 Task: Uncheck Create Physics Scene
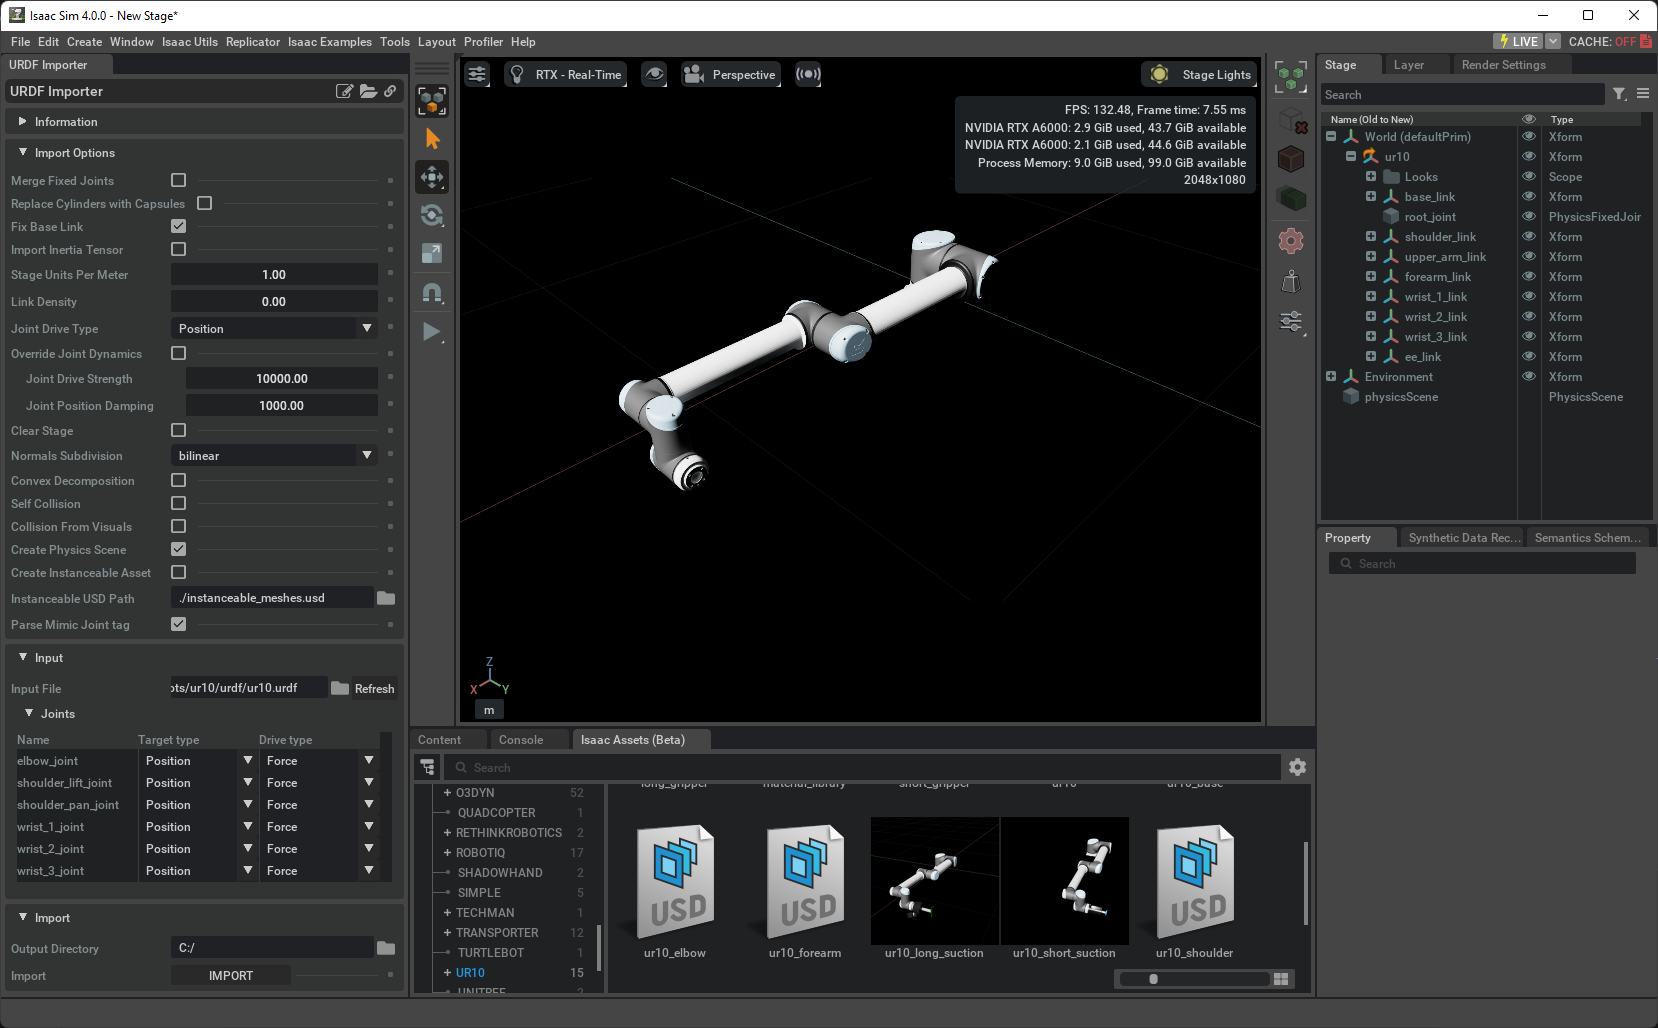coord(179,549)
